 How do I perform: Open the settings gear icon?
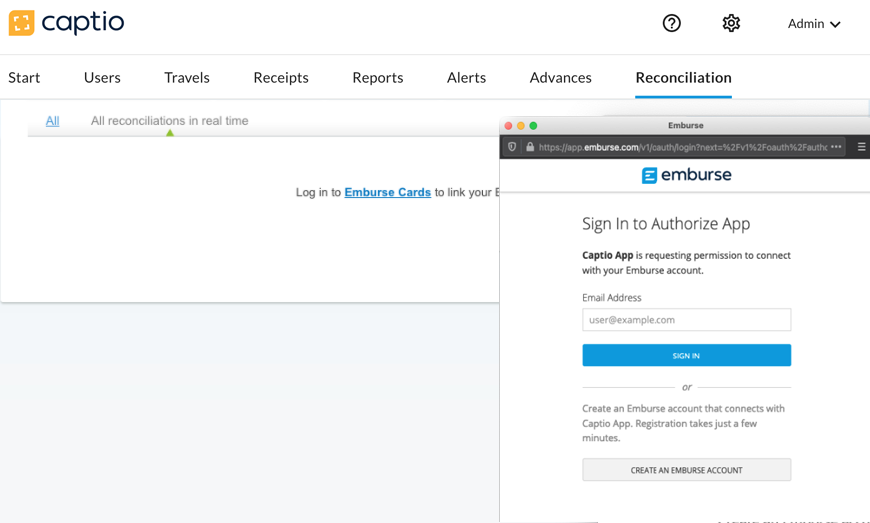[731, 23]
